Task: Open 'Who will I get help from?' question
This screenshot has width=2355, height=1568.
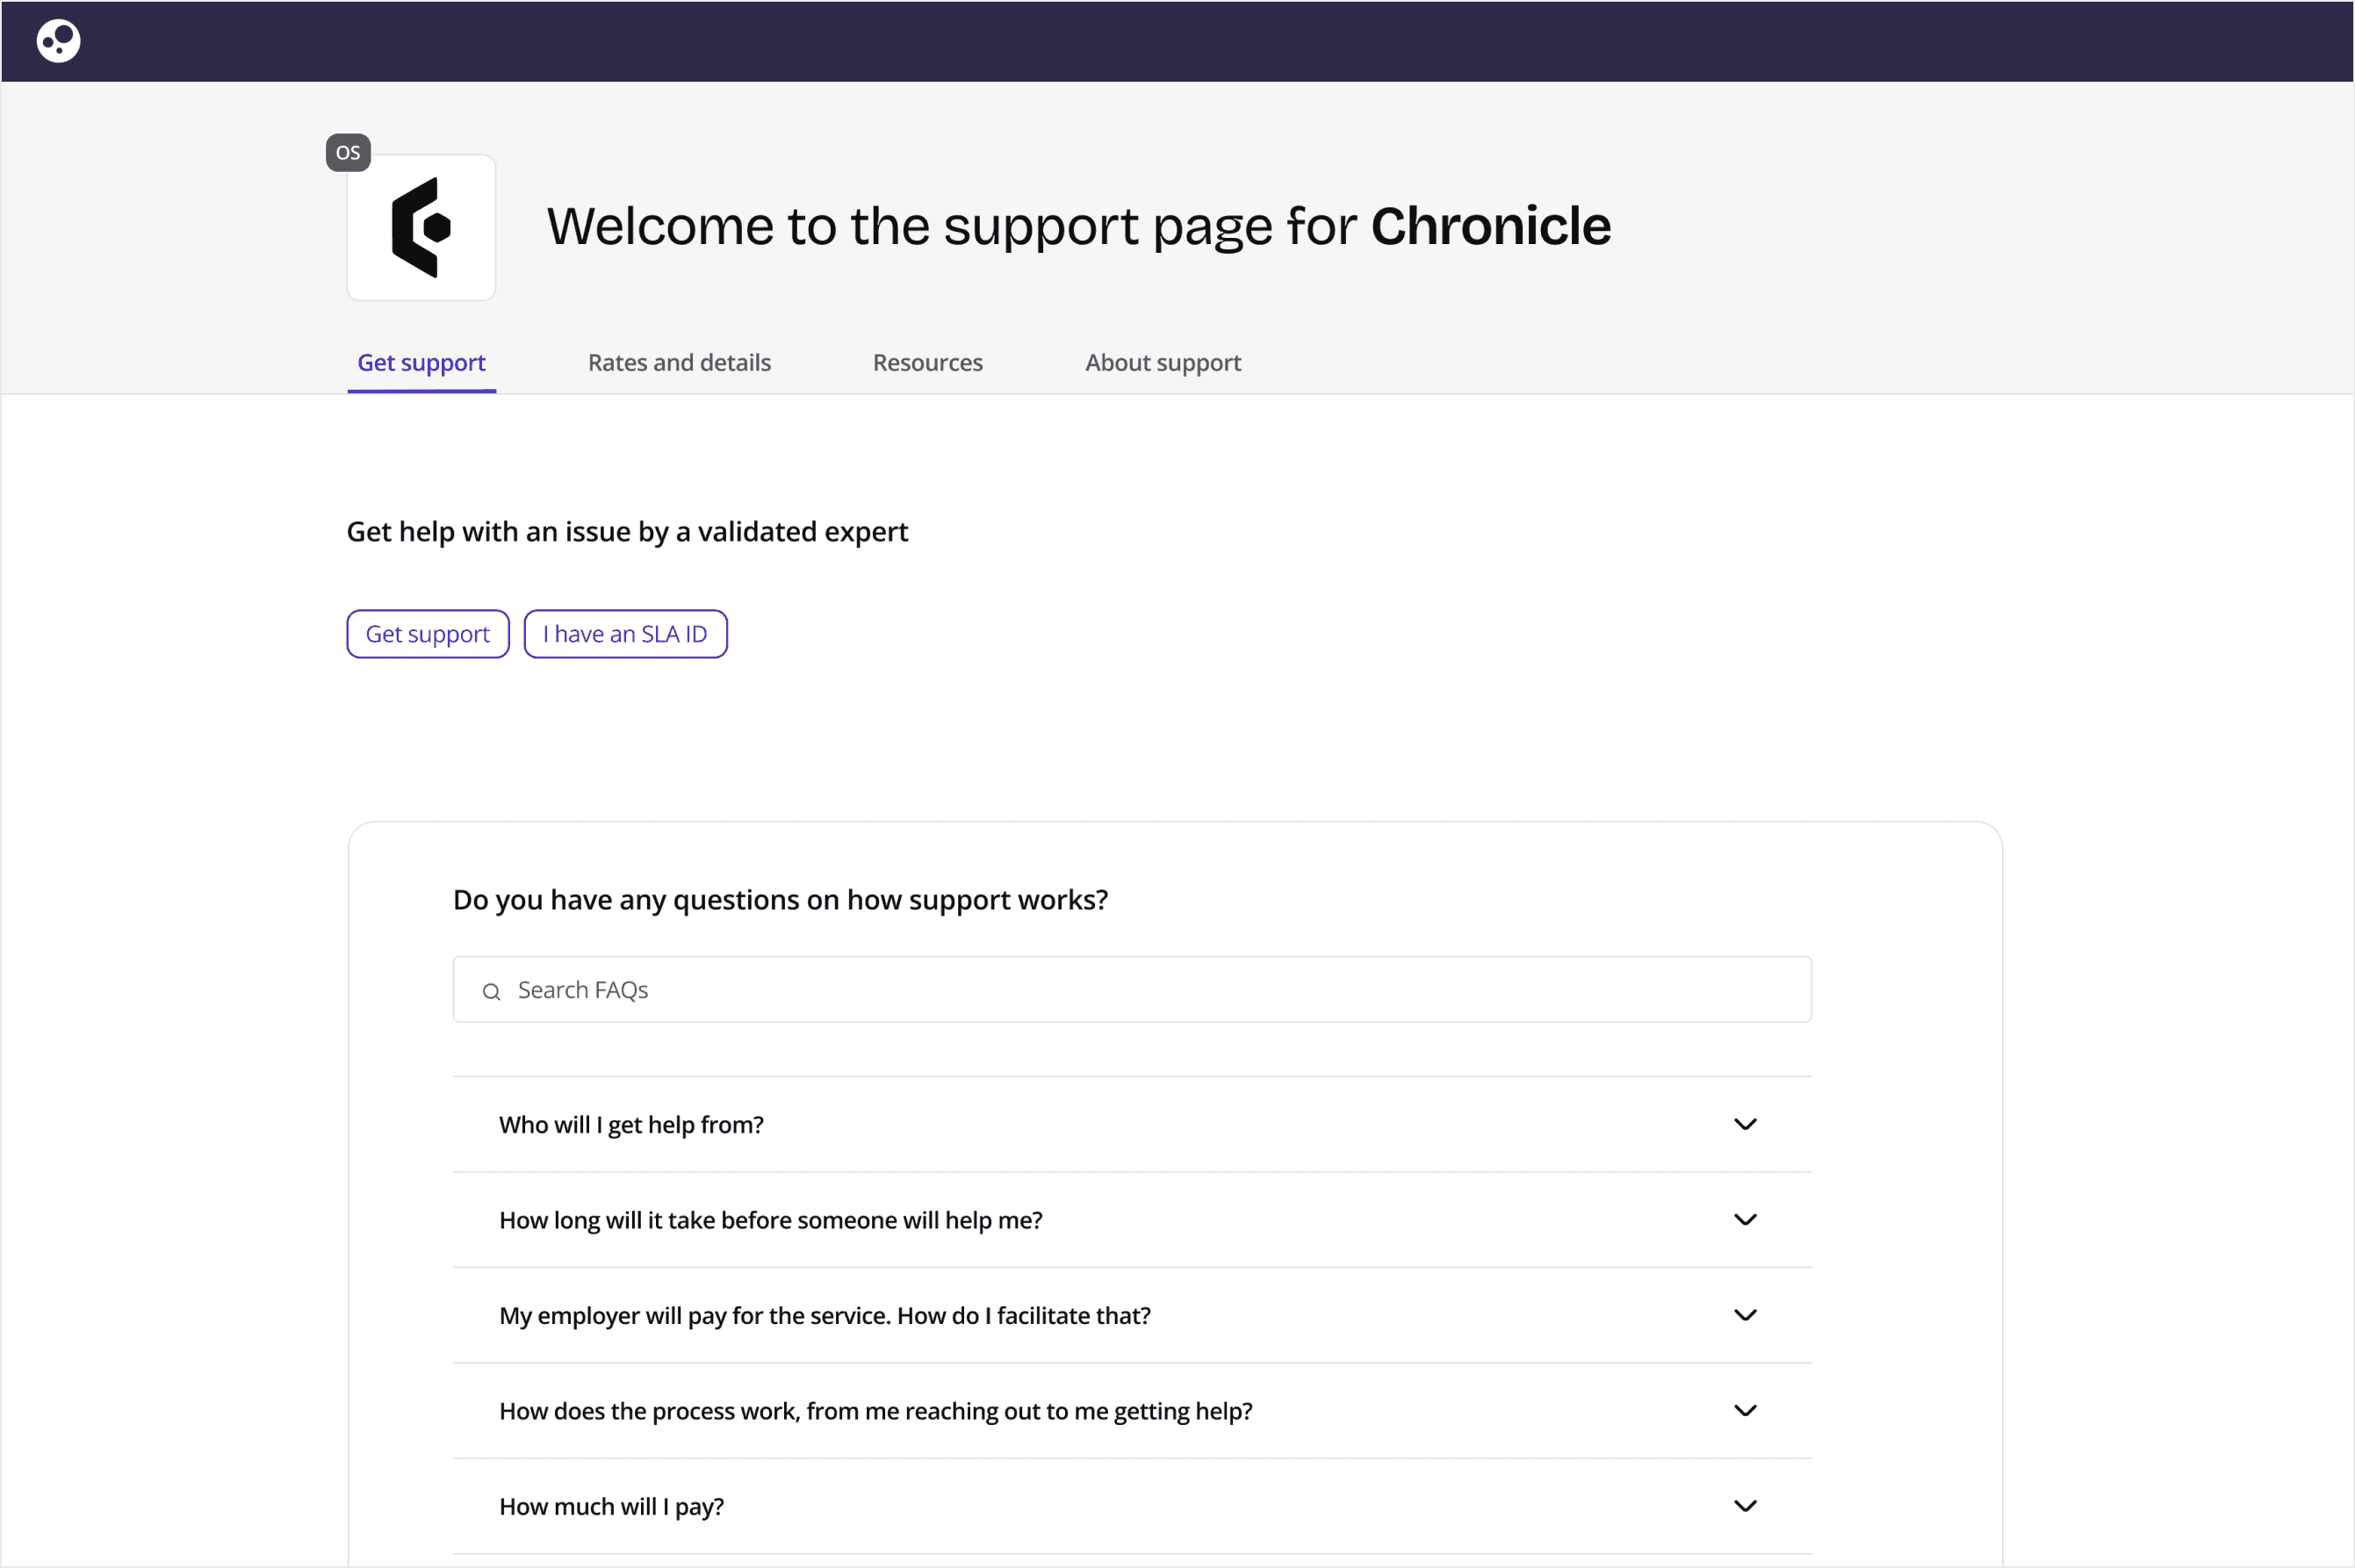Action: [631, 1125]
